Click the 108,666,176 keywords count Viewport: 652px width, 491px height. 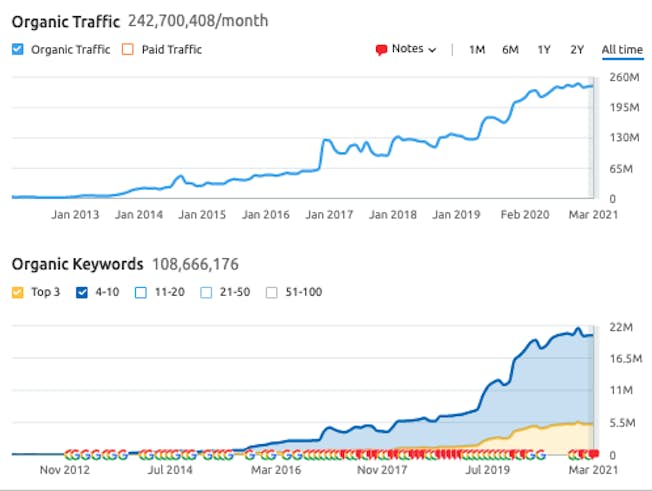pos(195,264)
